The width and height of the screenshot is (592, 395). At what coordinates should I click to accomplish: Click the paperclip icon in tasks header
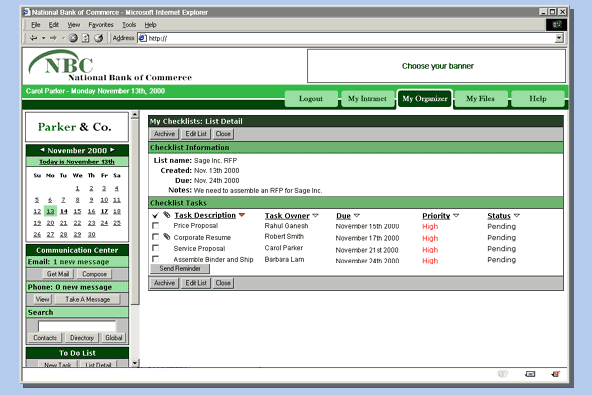166,215
